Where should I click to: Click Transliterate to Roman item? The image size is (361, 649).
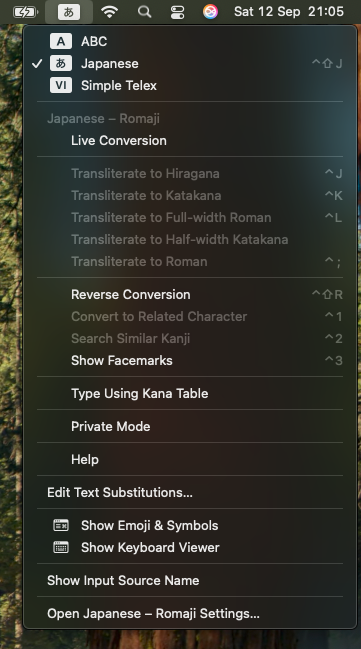[x=190, y=261]
